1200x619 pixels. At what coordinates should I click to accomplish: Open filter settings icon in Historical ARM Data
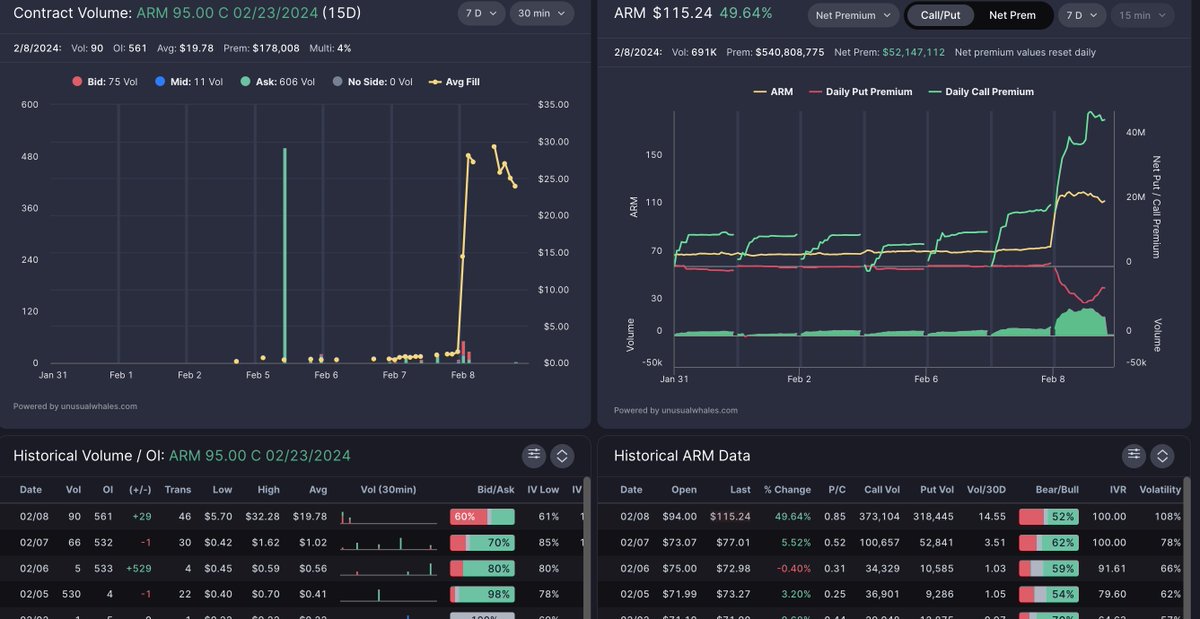tap(1133, 455)
